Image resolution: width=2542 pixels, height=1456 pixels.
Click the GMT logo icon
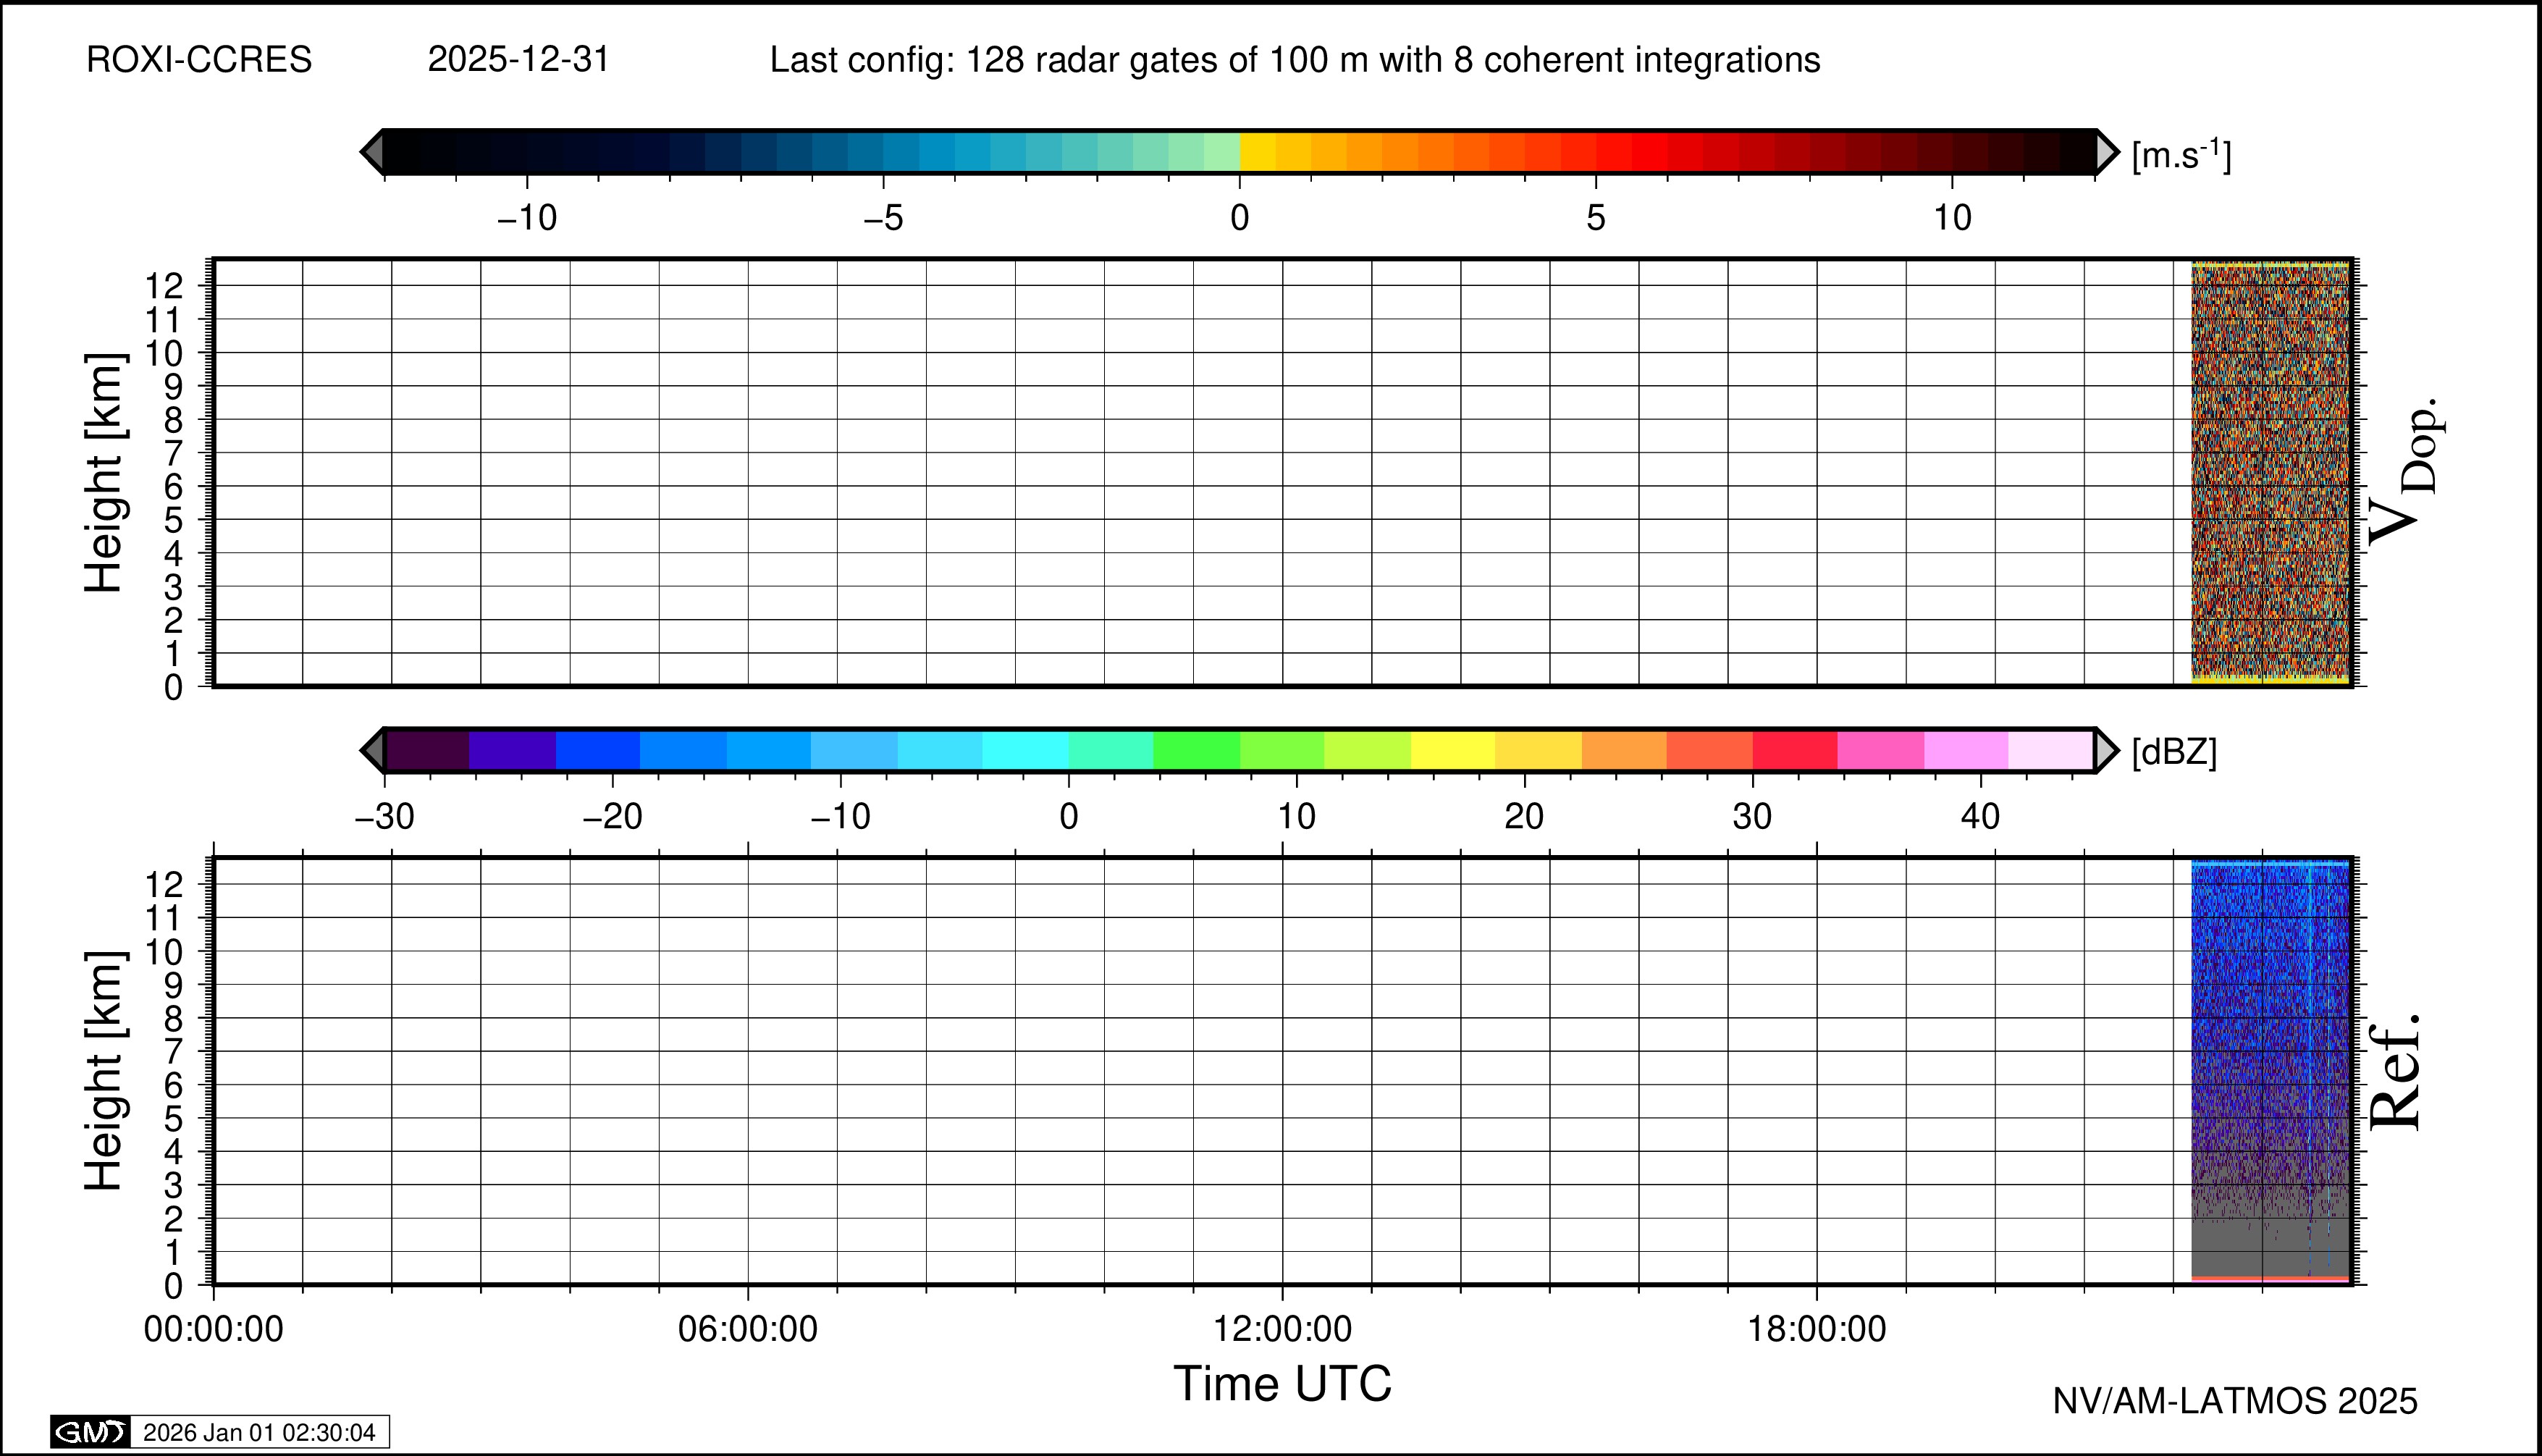point(90,1432)
